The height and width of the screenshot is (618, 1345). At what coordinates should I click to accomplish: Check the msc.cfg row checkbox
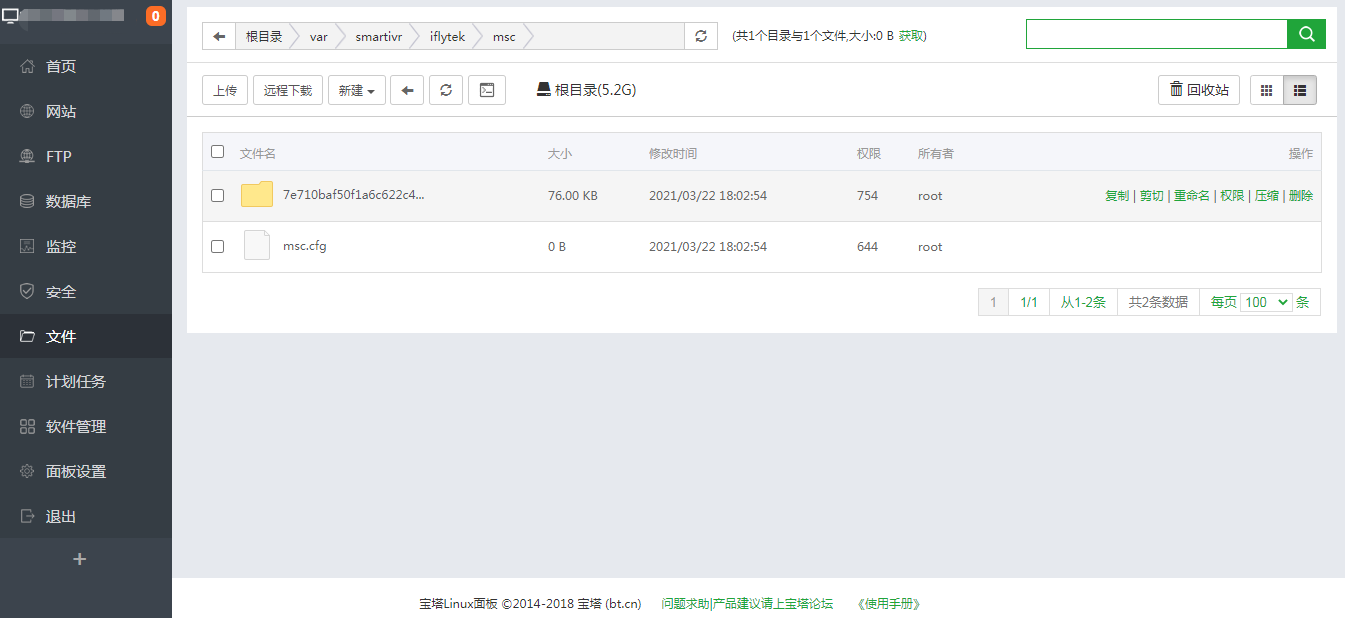218,246
